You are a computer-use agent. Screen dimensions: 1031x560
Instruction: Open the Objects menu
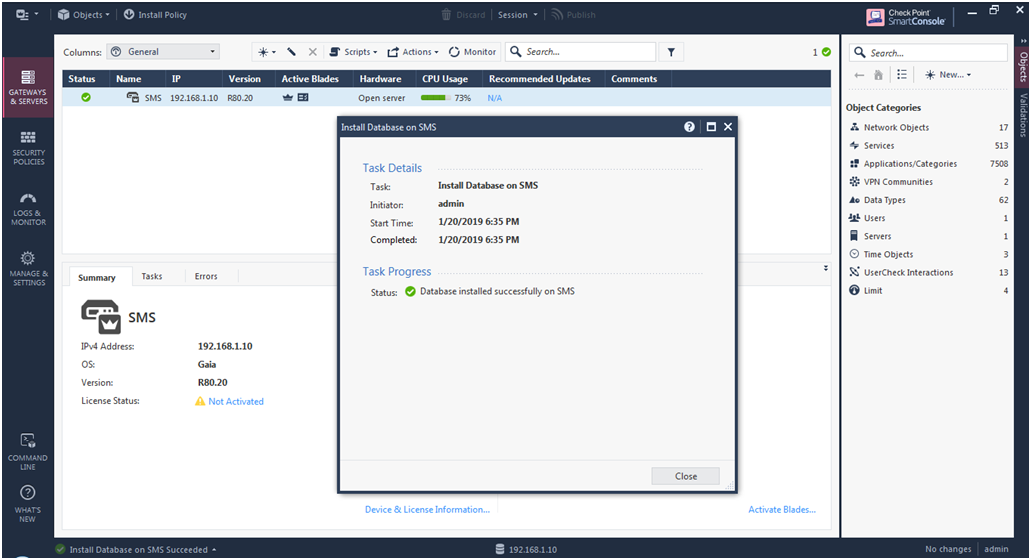[84, 14]
